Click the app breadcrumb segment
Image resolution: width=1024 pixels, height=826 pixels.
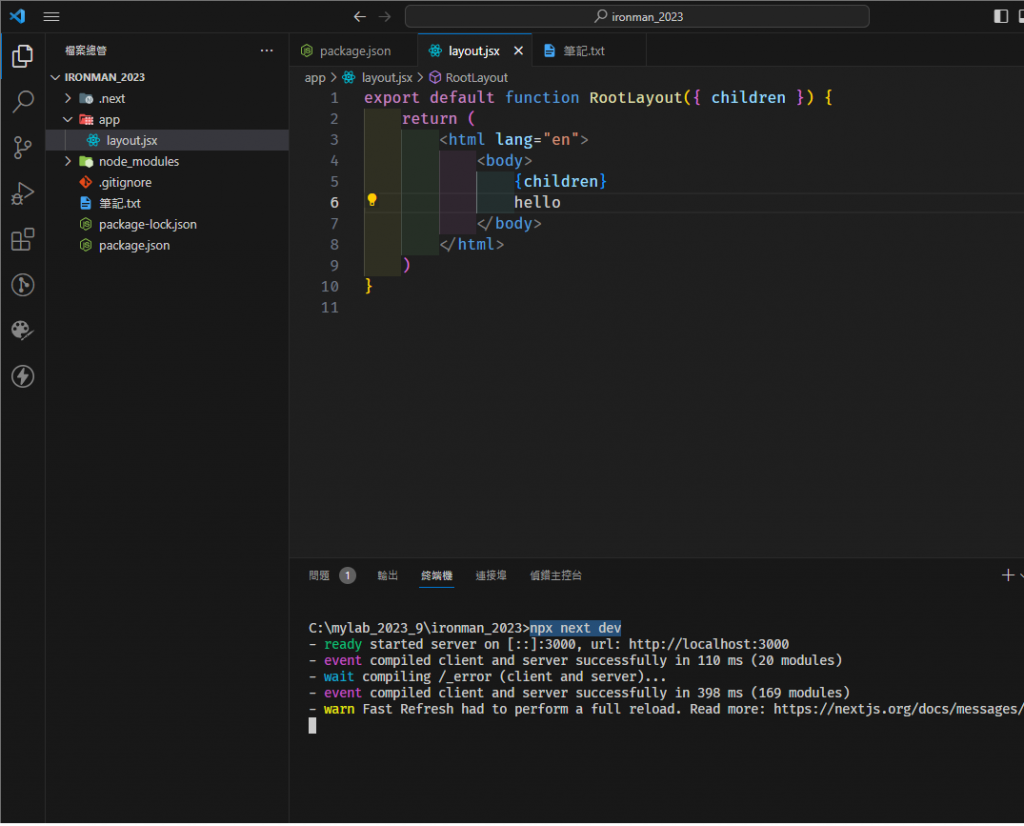point(315,78)
